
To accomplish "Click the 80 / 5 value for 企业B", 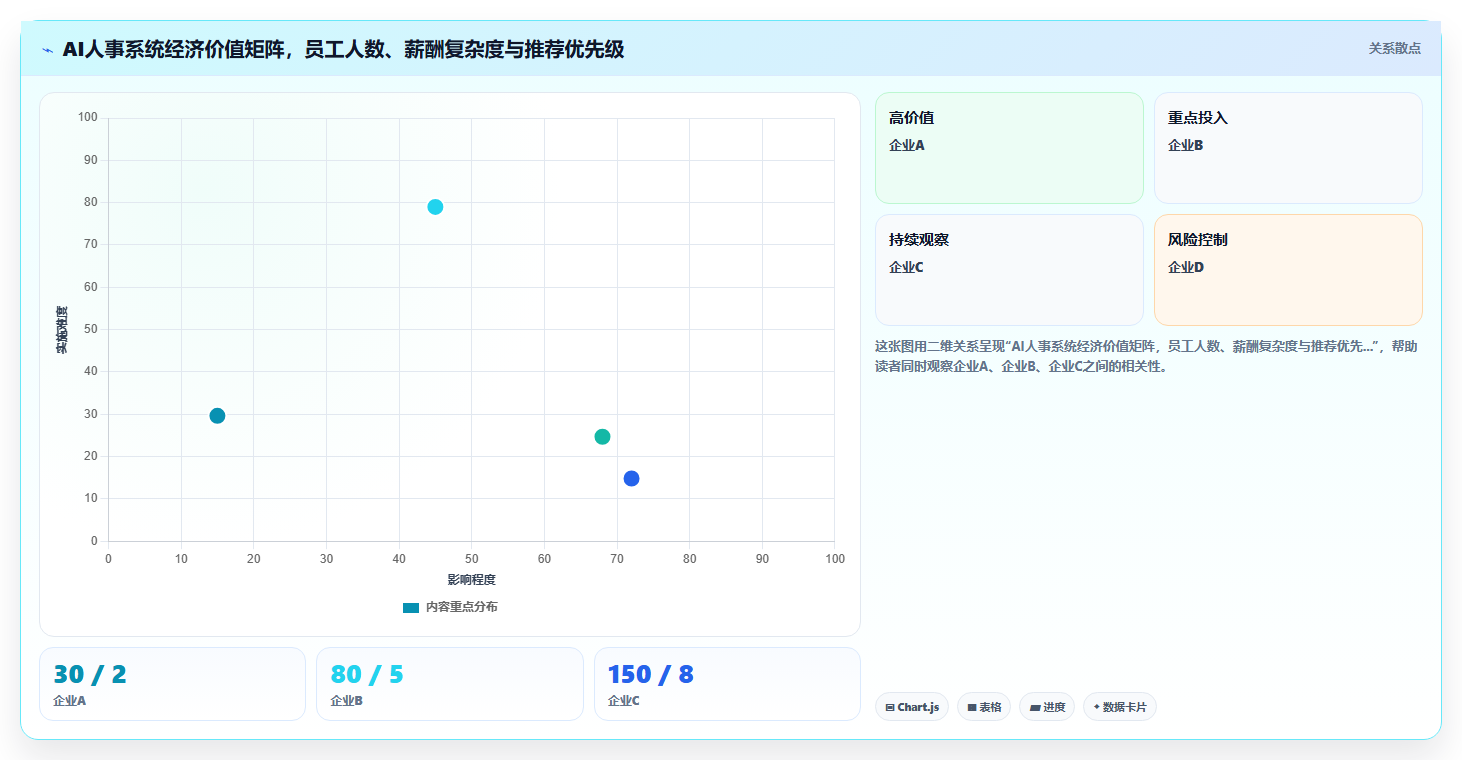I will 367,675.
